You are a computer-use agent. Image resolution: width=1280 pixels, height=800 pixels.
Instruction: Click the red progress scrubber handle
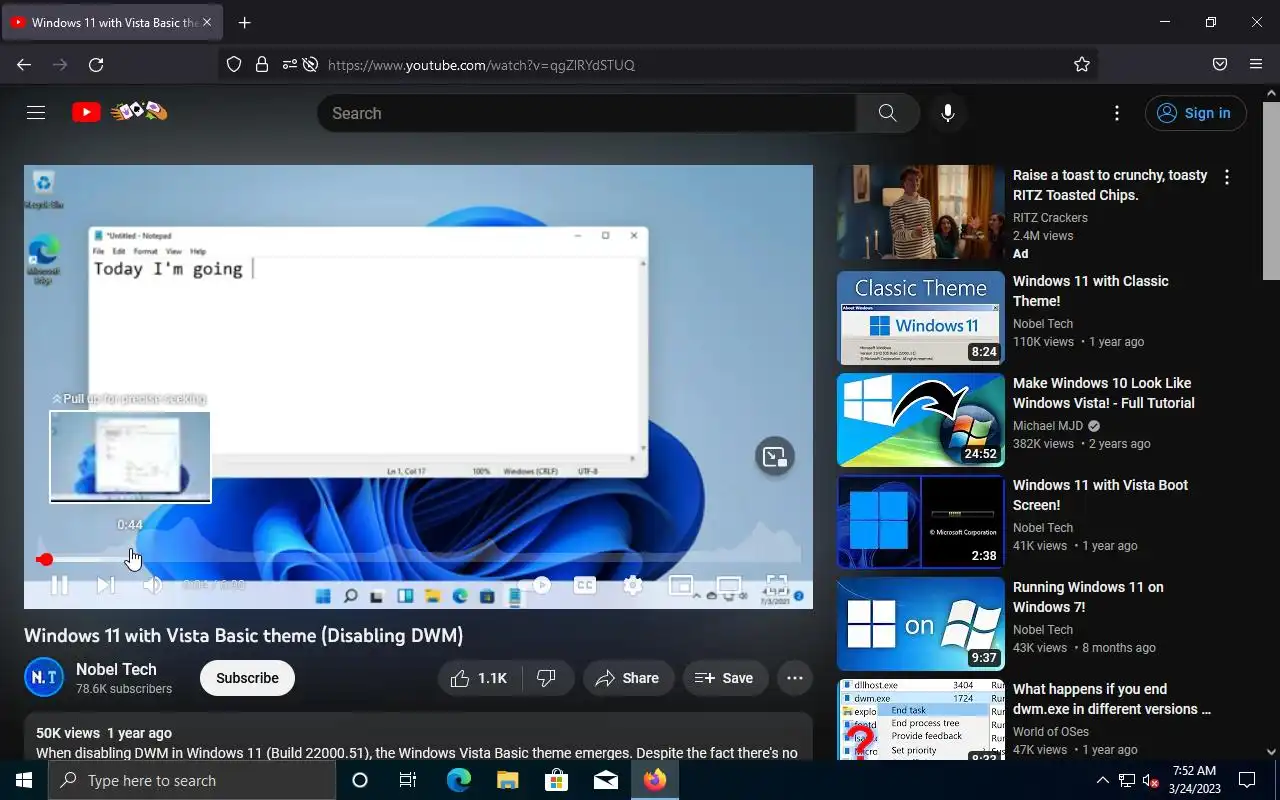(x=45, y=560)
